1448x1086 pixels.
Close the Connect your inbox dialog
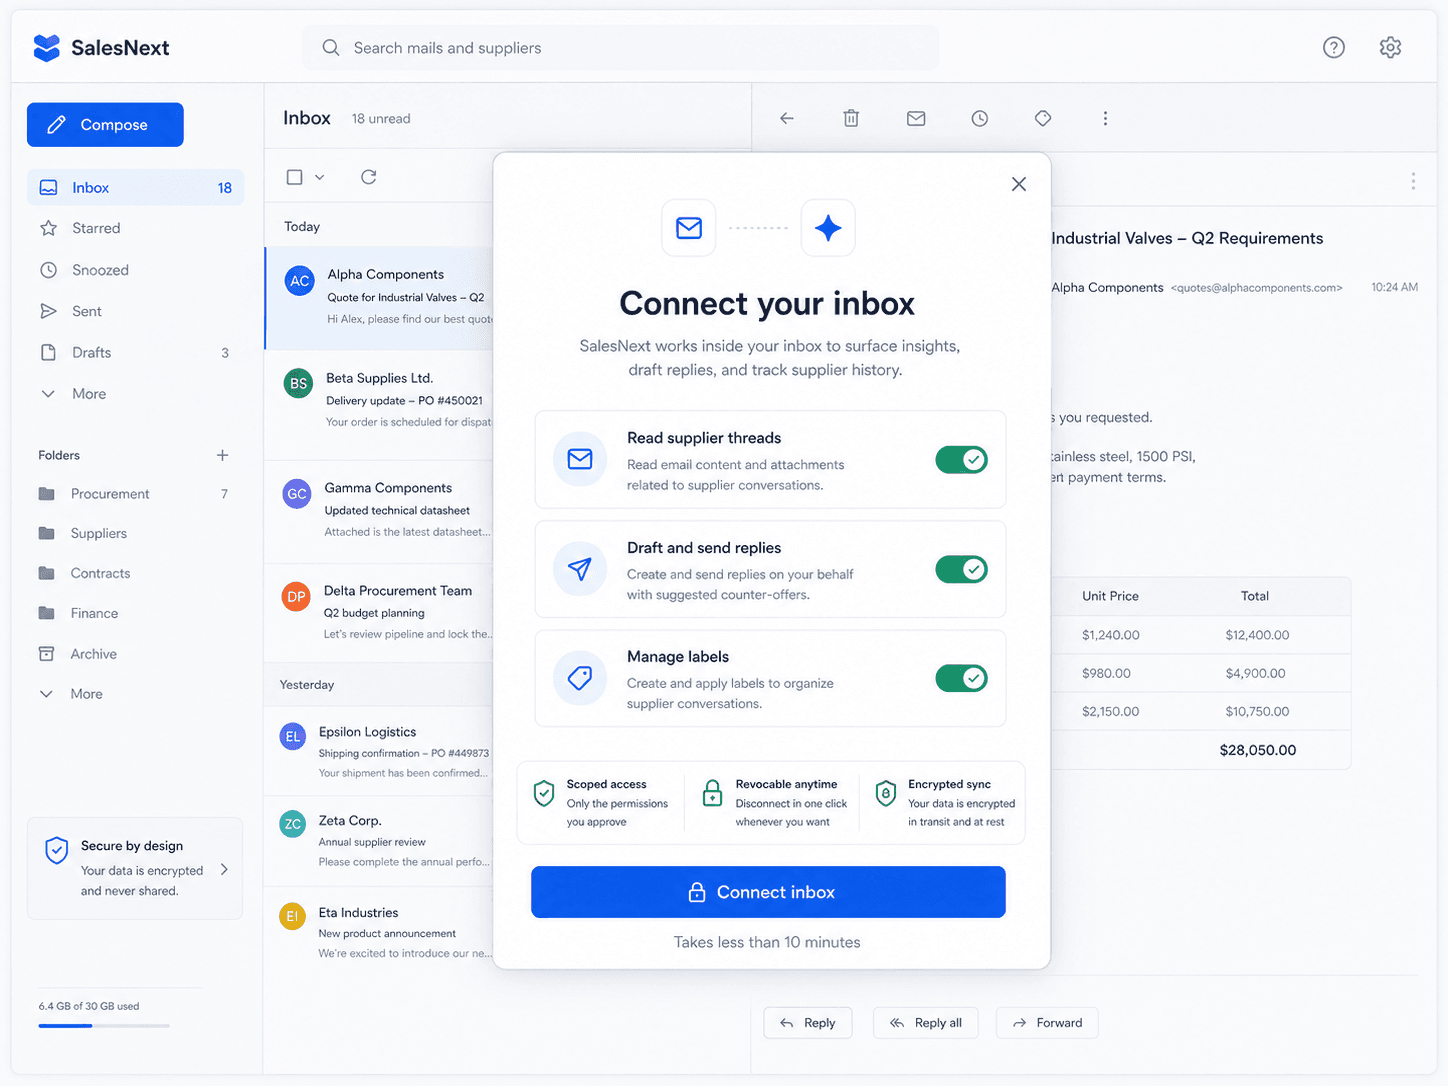[x=1019, y=184]
